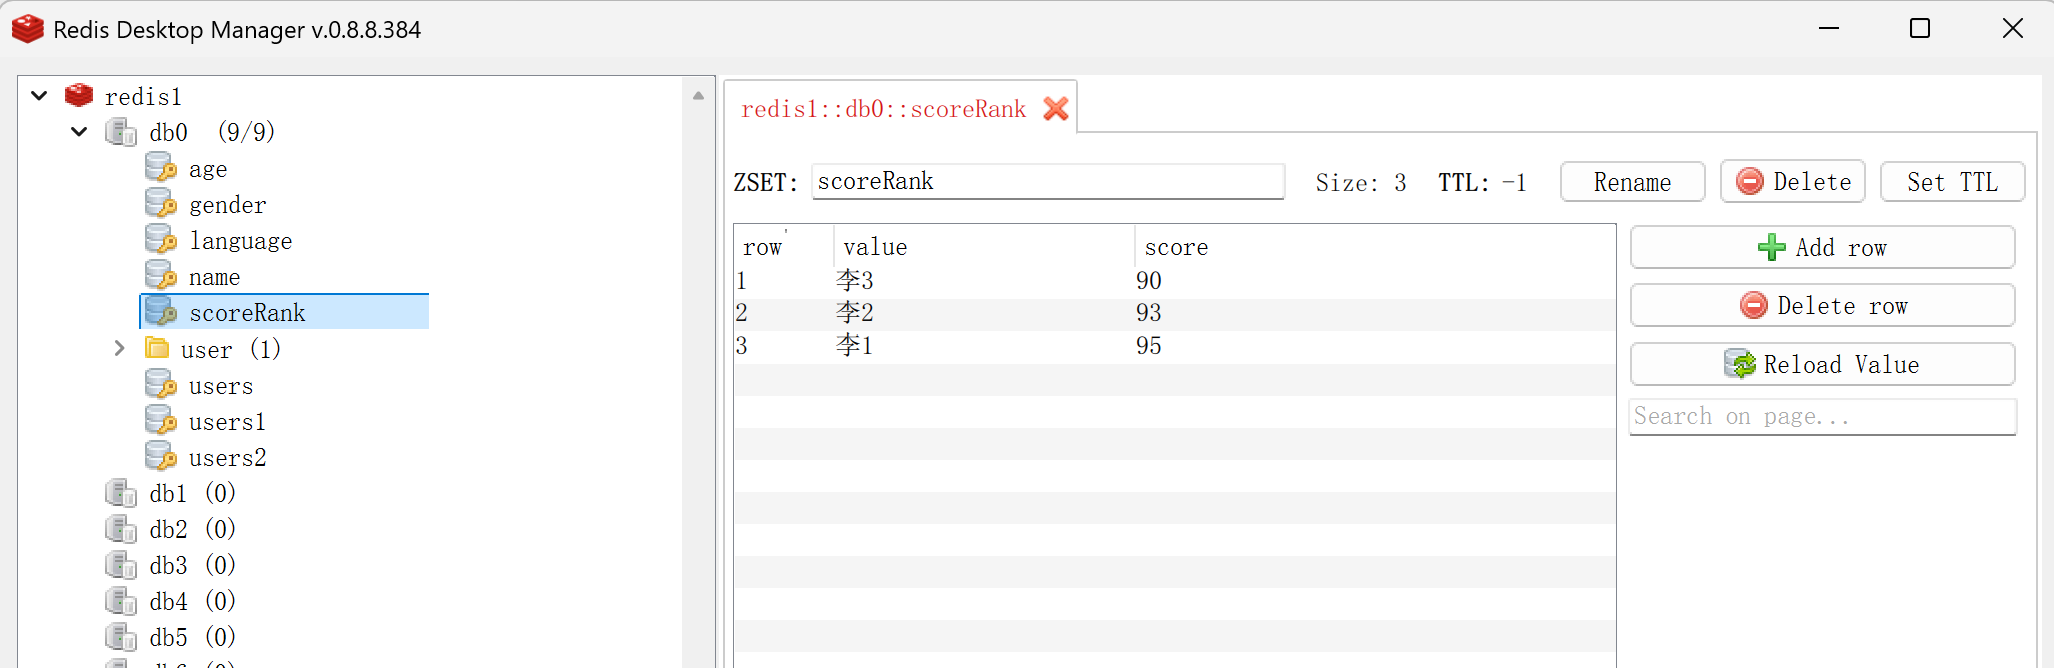This screenshot has width=2054, height=668.
Task: Click the Redis Desktop Manager title bar logo
Action: tap(27, 29)
